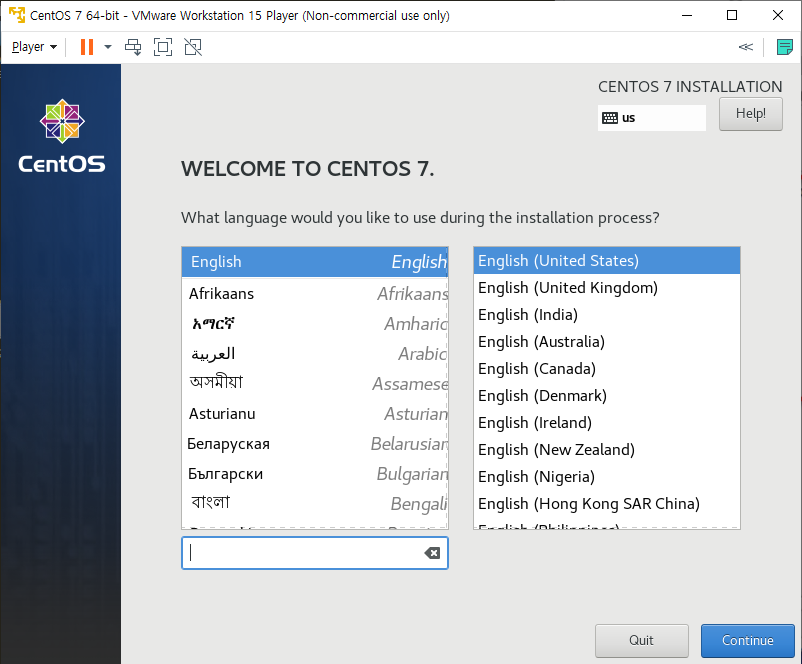Choose English (Ireland) locale
This screenshot has height=664, width=802.
(x=607, y=423)
